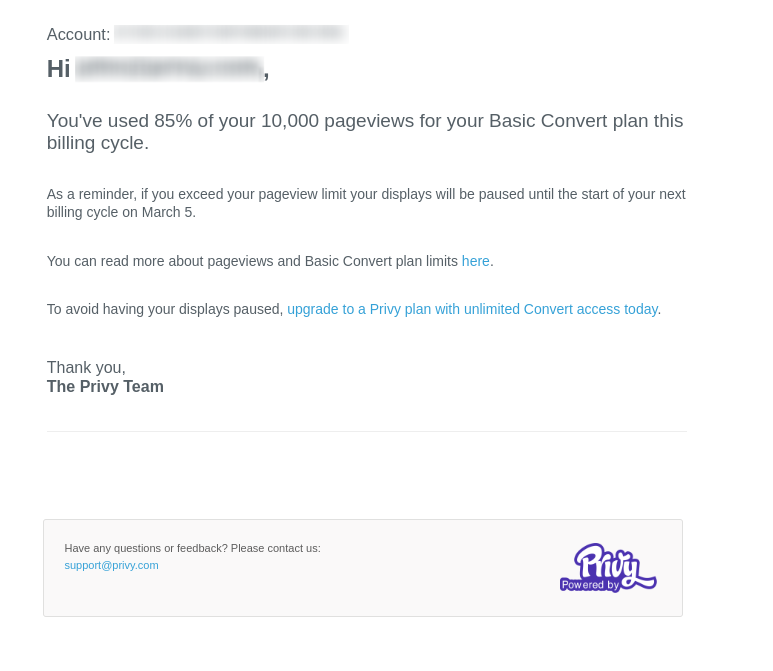Click the 'Account:' label
773x671 pixels.
[x=78, y=35]
